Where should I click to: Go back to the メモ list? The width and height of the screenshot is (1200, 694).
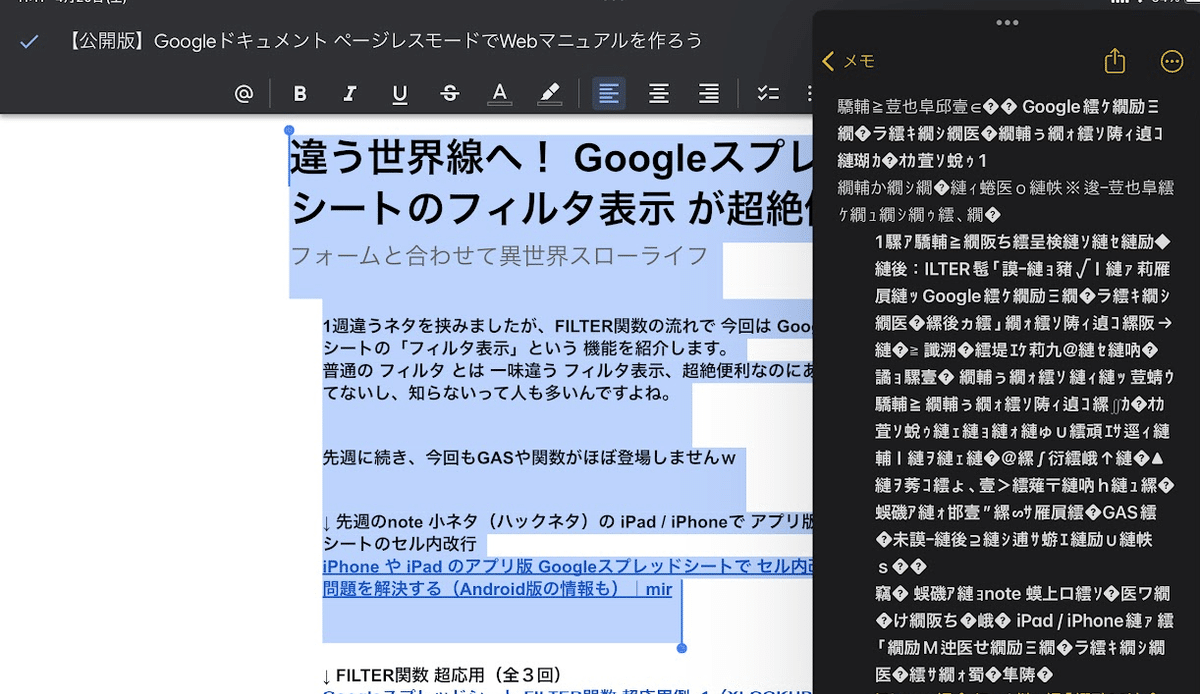[848, 61]
